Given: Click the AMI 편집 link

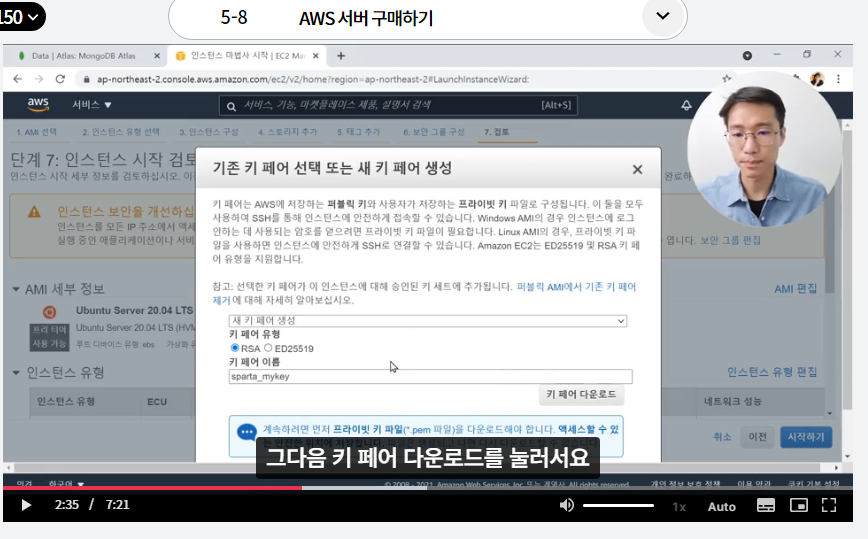Looking at the screenshot, I should tap(795, 288).
